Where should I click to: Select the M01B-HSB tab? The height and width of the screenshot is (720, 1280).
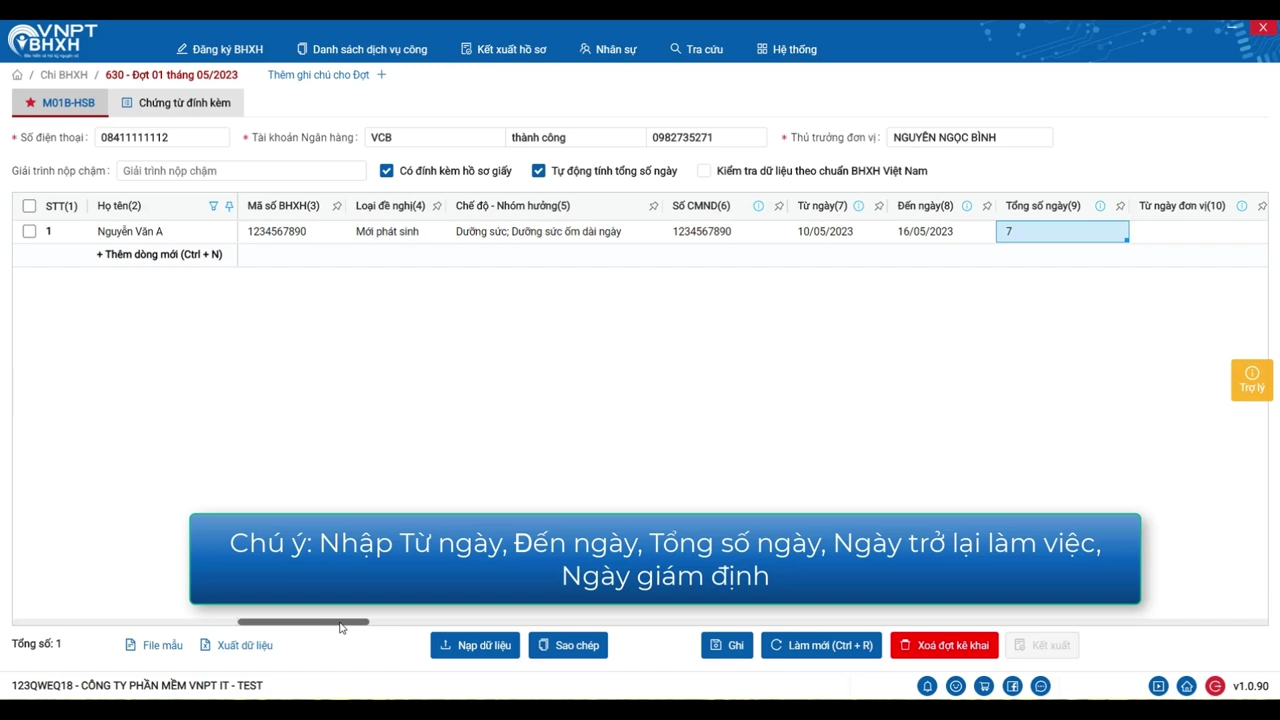60,103
